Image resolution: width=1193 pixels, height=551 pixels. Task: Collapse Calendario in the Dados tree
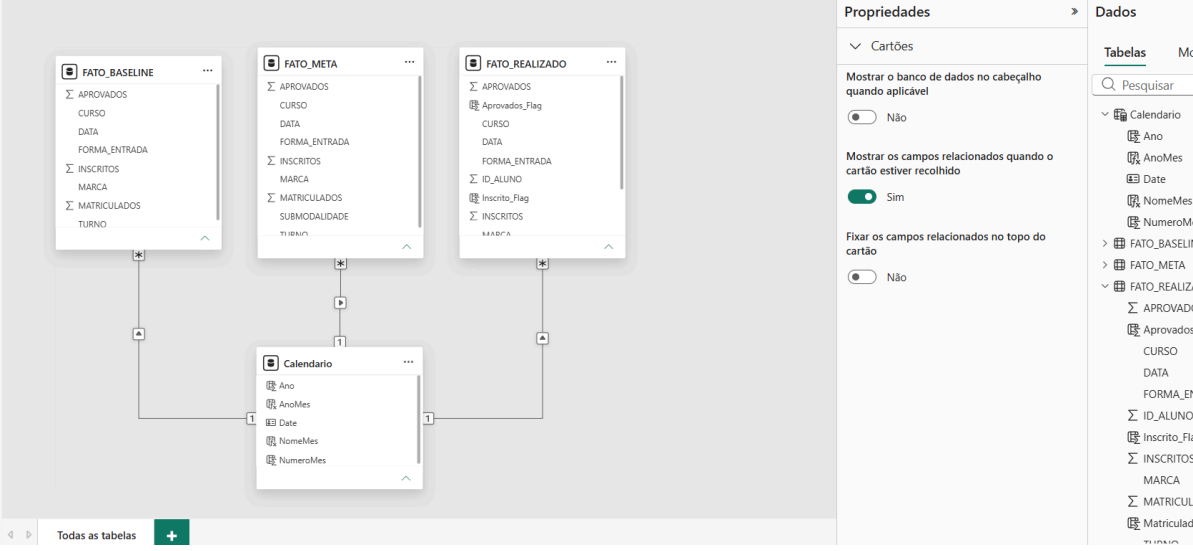tap(1105, 114)
